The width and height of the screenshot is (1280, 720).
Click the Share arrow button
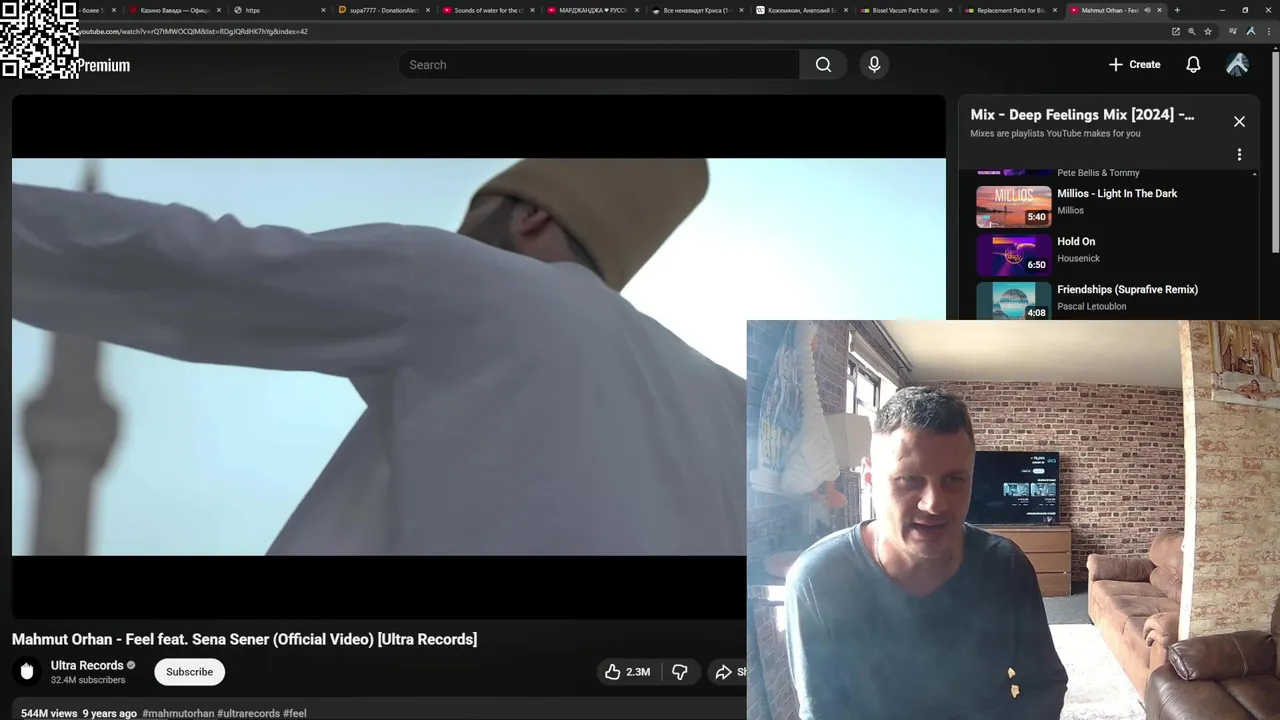coord(725,672)
